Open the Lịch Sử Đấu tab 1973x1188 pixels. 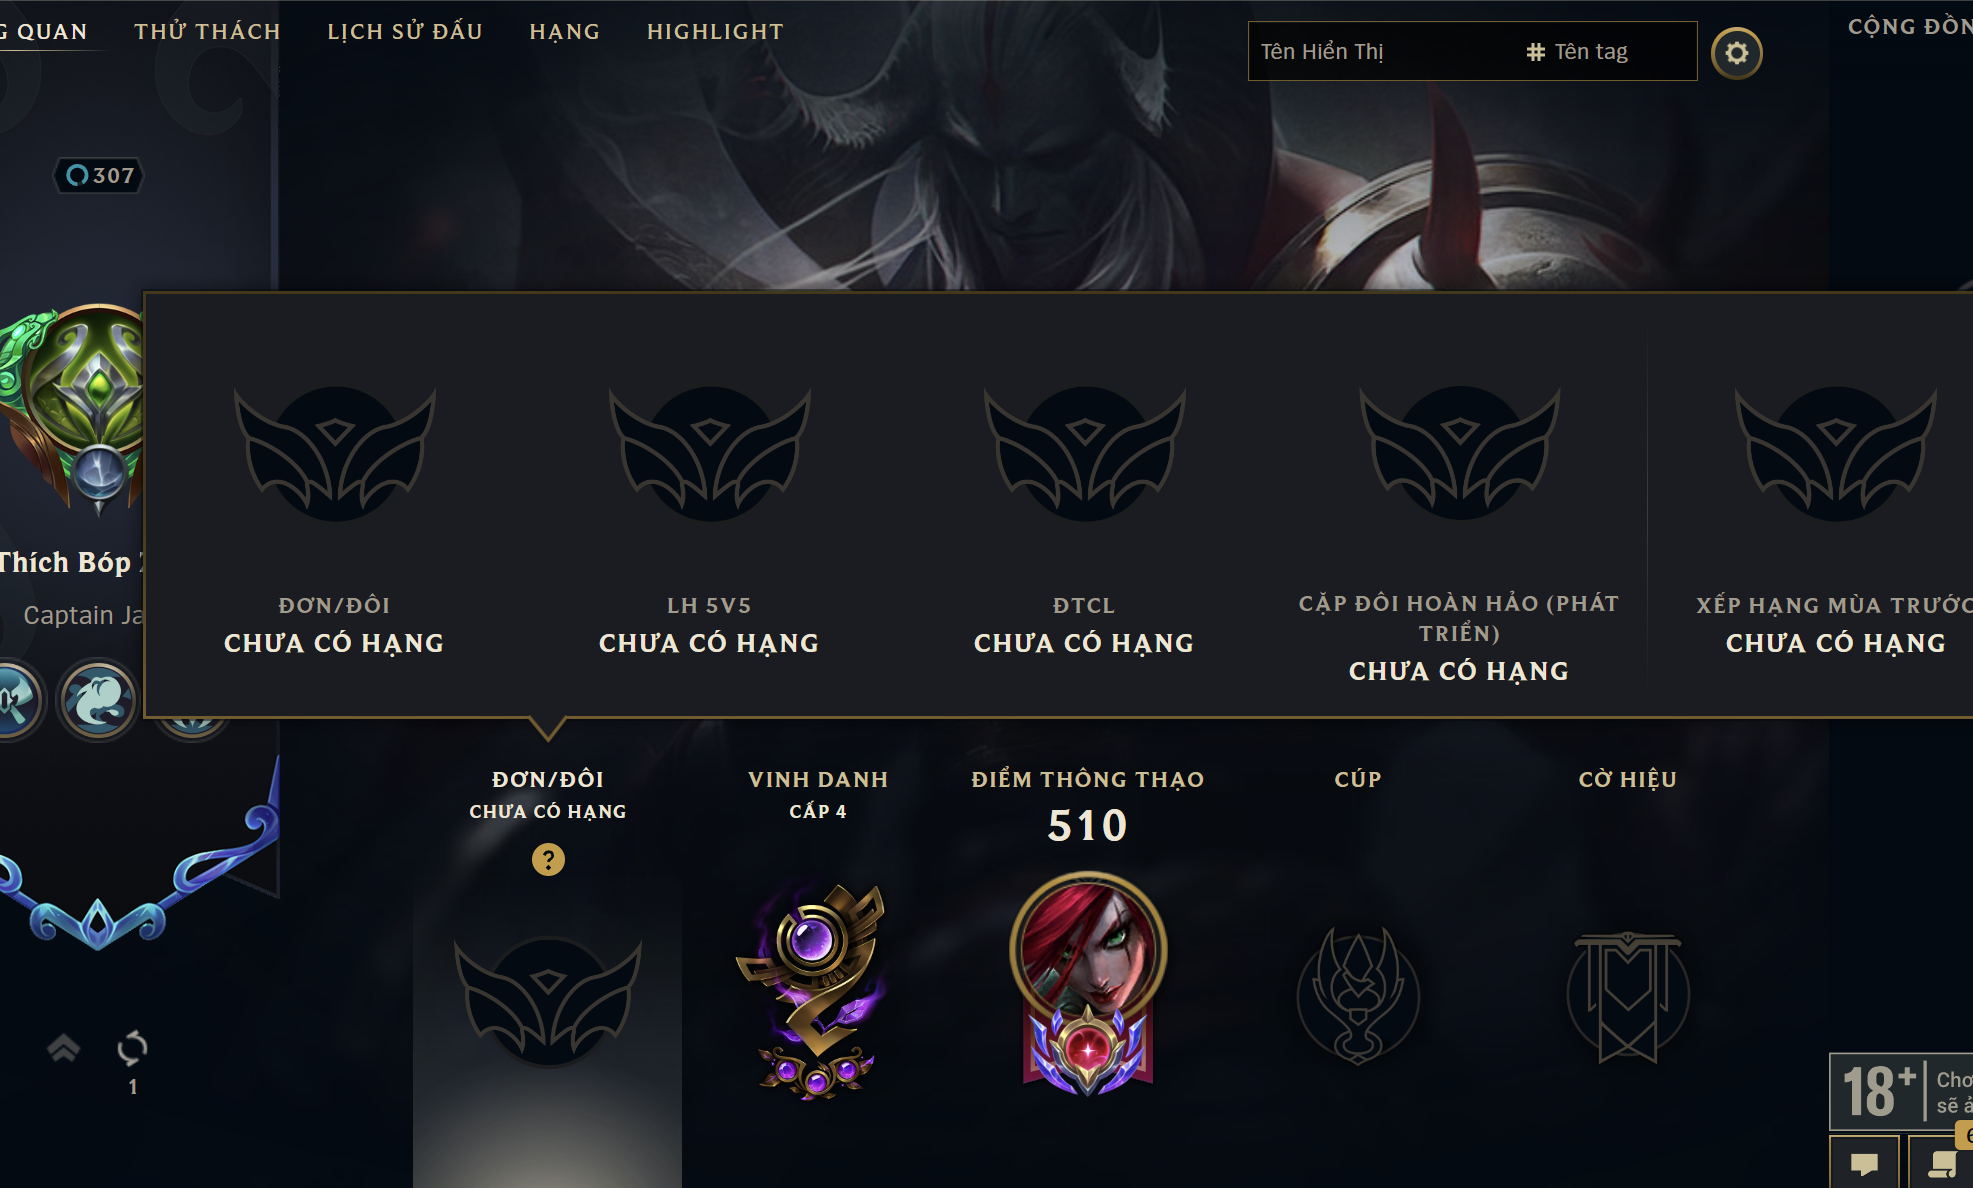point(405,32)
